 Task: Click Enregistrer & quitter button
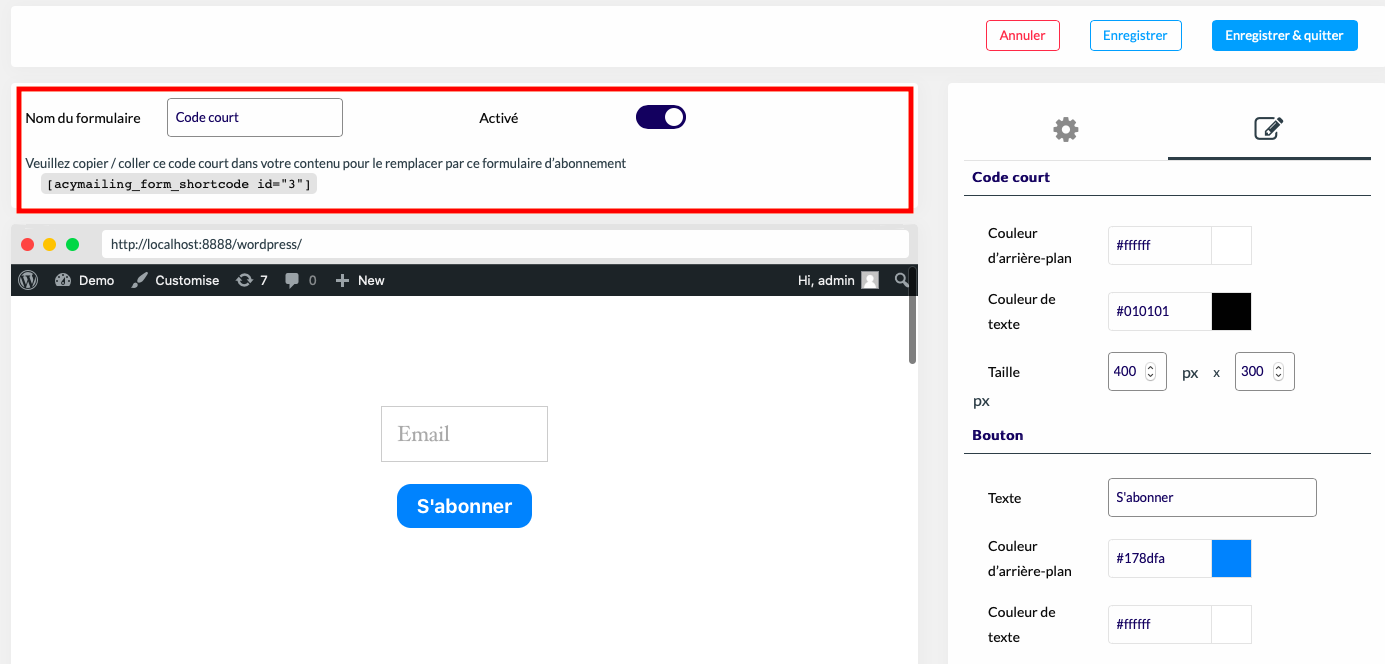click(1284, 35)
